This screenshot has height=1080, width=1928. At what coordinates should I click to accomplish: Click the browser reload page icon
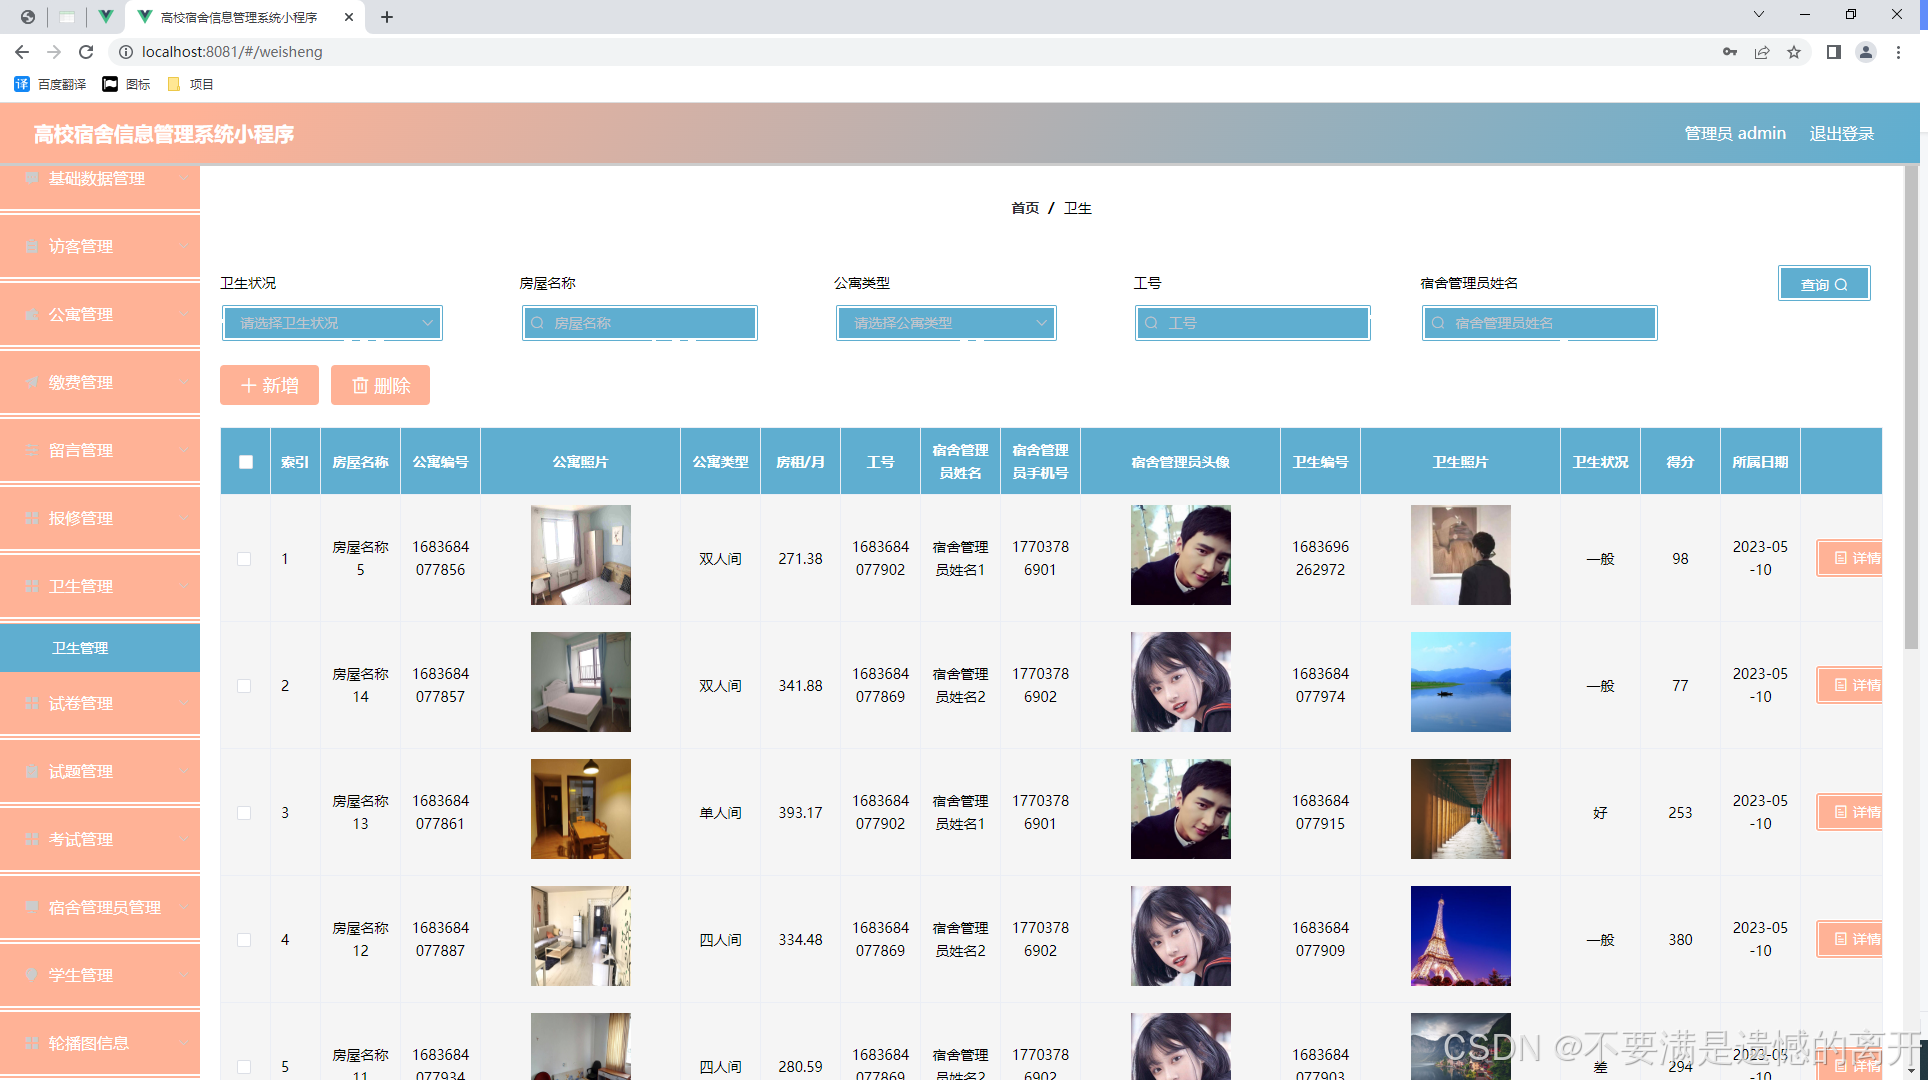click(86, 52)
